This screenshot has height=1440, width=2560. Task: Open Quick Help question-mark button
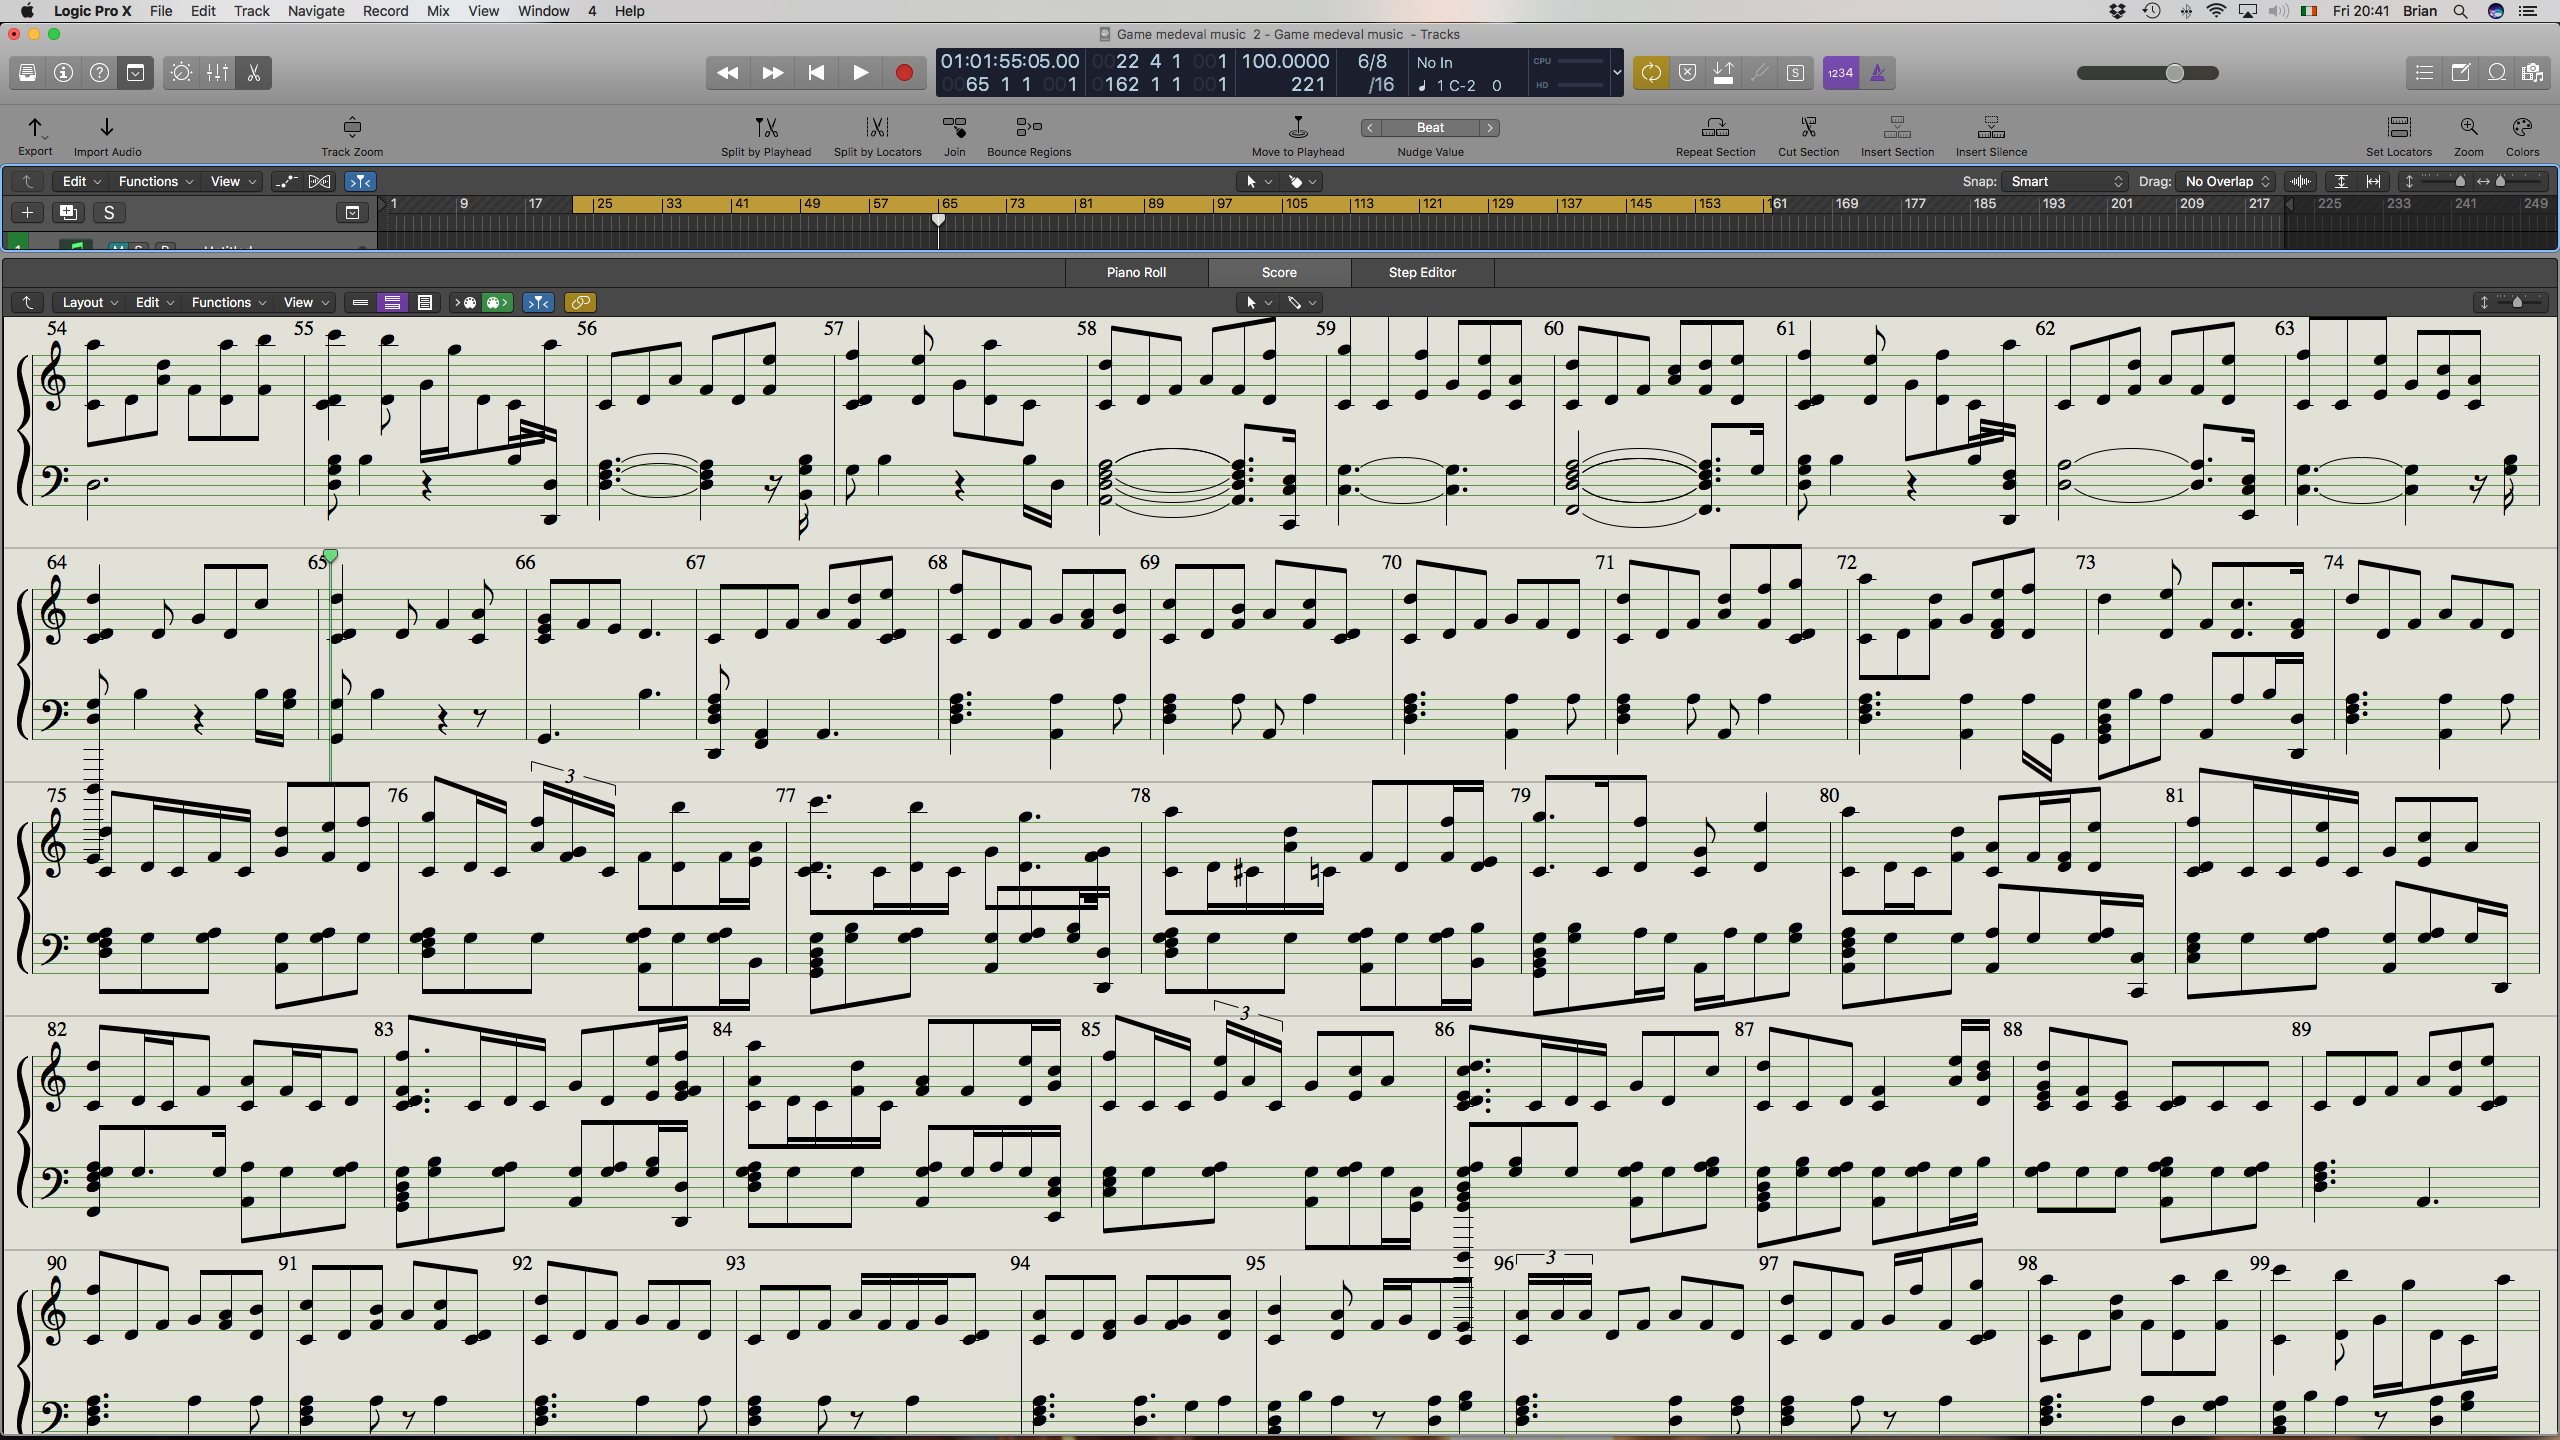[100, 73]
